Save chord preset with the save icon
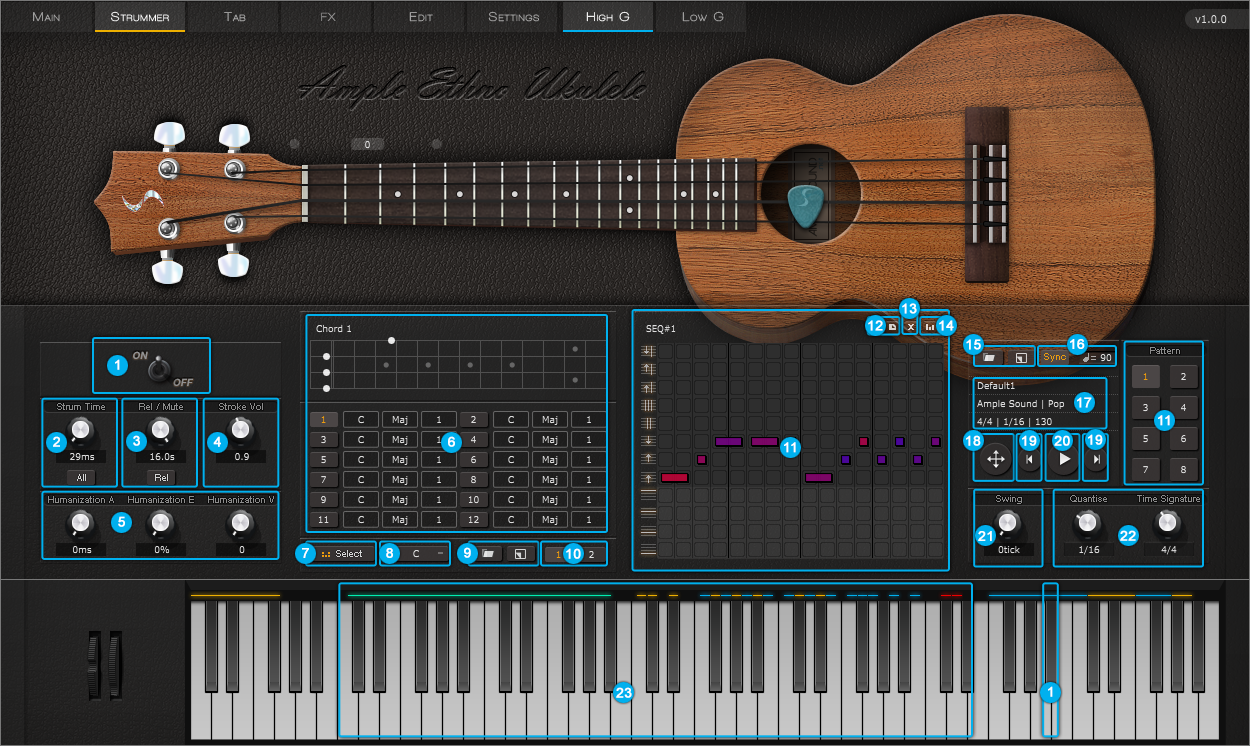The width and height of the screenshot is (1250, 746). (x=520, y=553)
